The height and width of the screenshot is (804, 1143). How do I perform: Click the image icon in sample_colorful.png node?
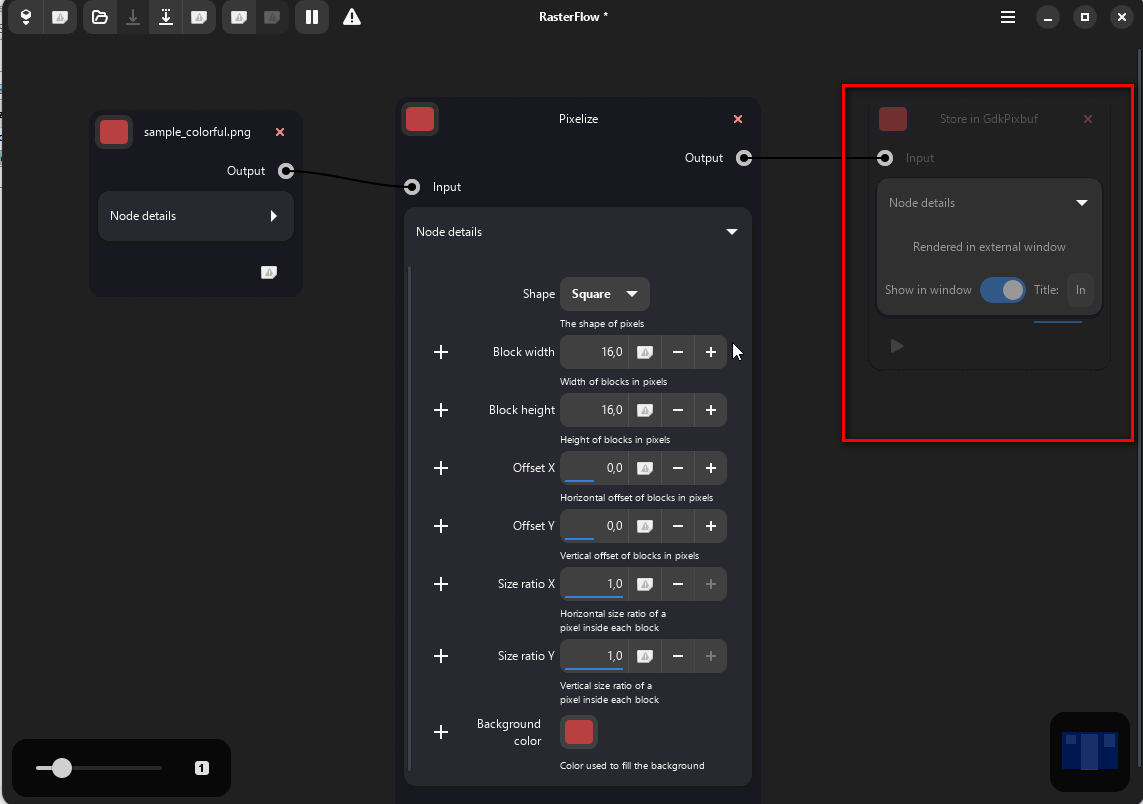click(x=268, y=272)
